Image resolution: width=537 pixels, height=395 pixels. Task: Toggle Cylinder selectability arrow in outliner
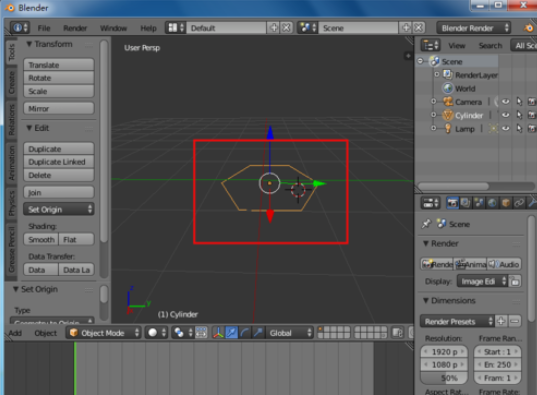[519, 115]
